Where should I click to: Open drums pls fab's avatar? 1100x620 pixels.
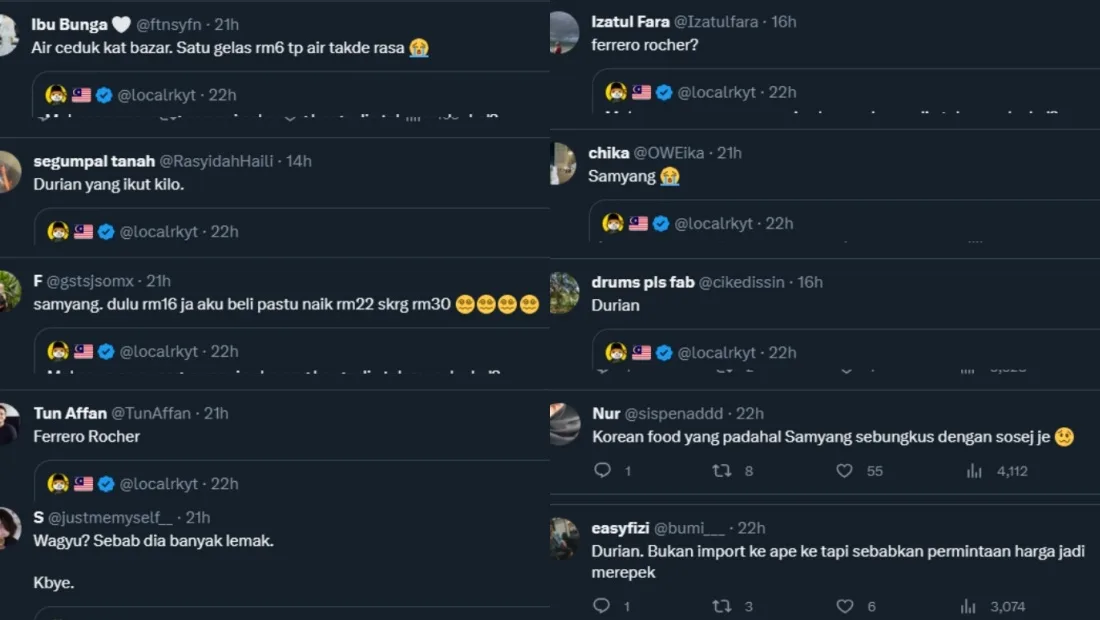pos(564,292)
